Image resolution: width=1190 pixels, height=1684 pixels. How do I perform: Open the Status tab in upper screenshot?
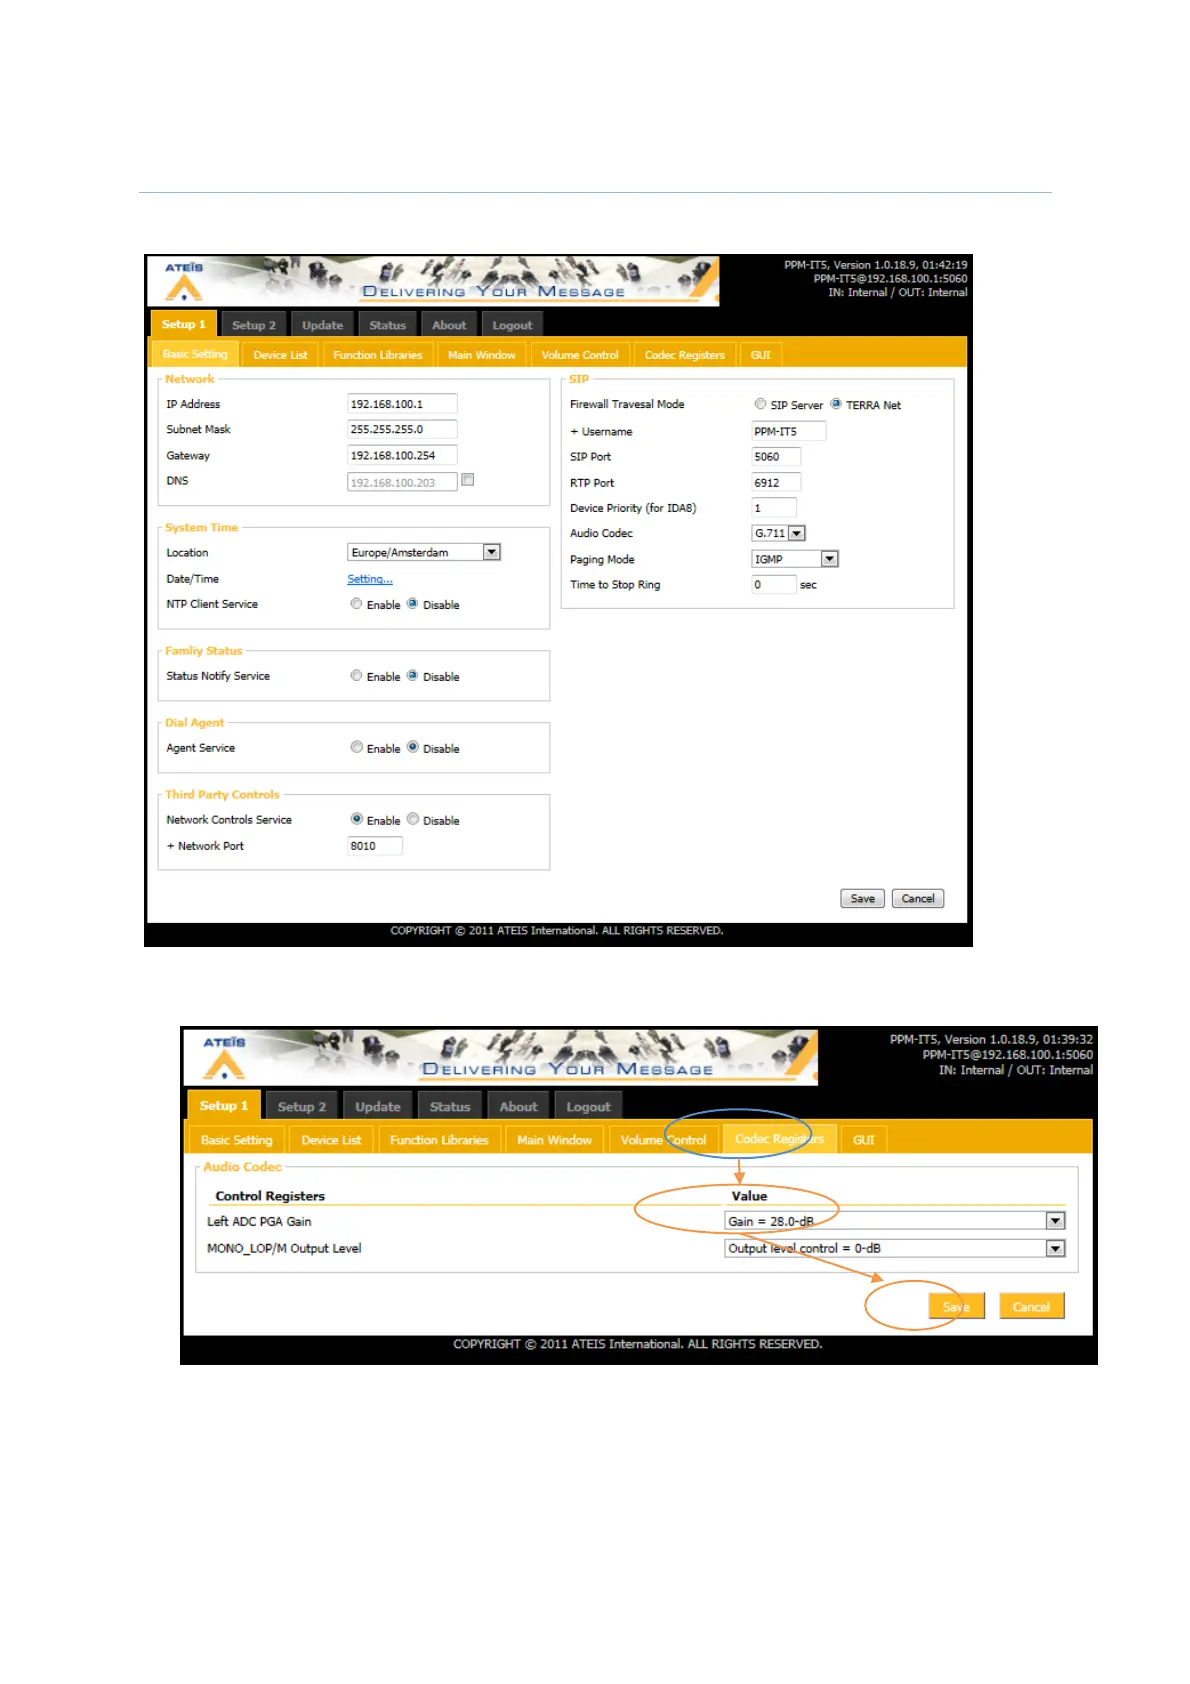(387, 325)
